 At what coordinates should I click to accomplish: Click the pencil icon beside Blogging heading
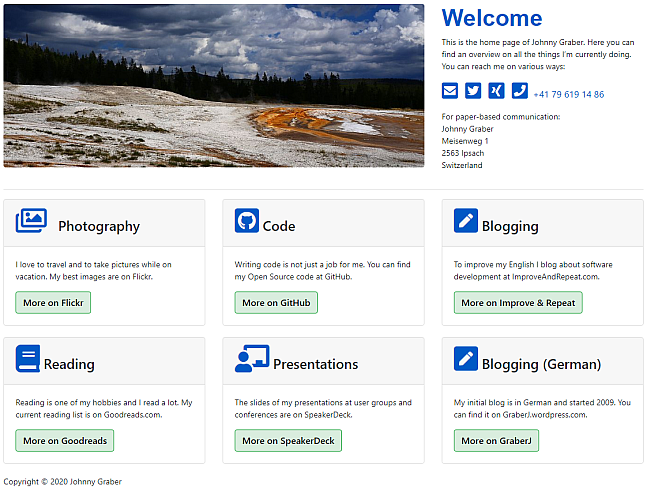tap(466, 220)
